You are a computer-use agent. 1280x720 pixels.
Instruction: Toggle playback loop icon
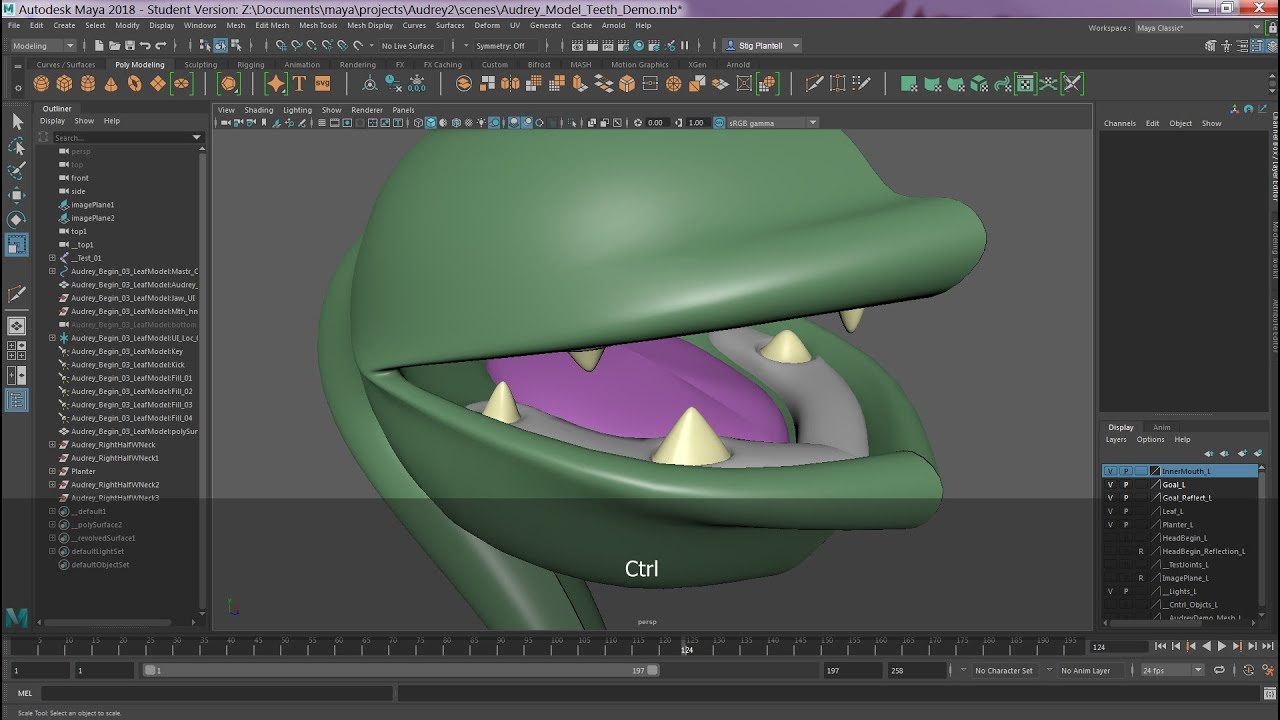point(1221,671)
